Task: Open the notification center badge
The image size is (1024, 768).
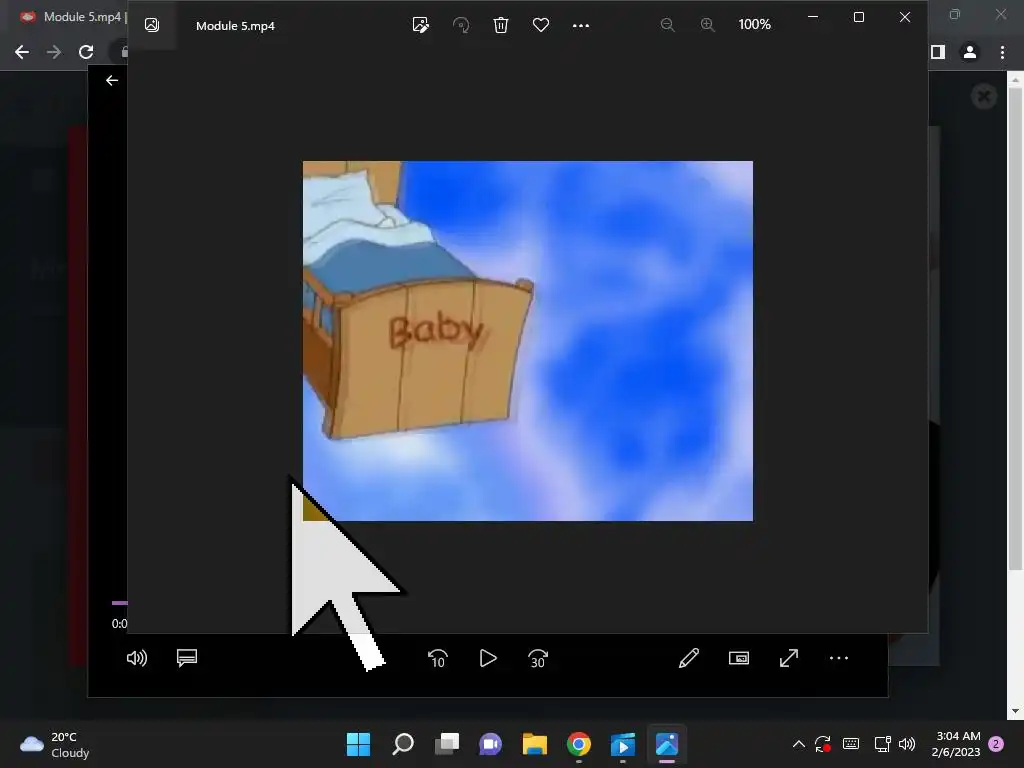Action: (x=996, y=744)
